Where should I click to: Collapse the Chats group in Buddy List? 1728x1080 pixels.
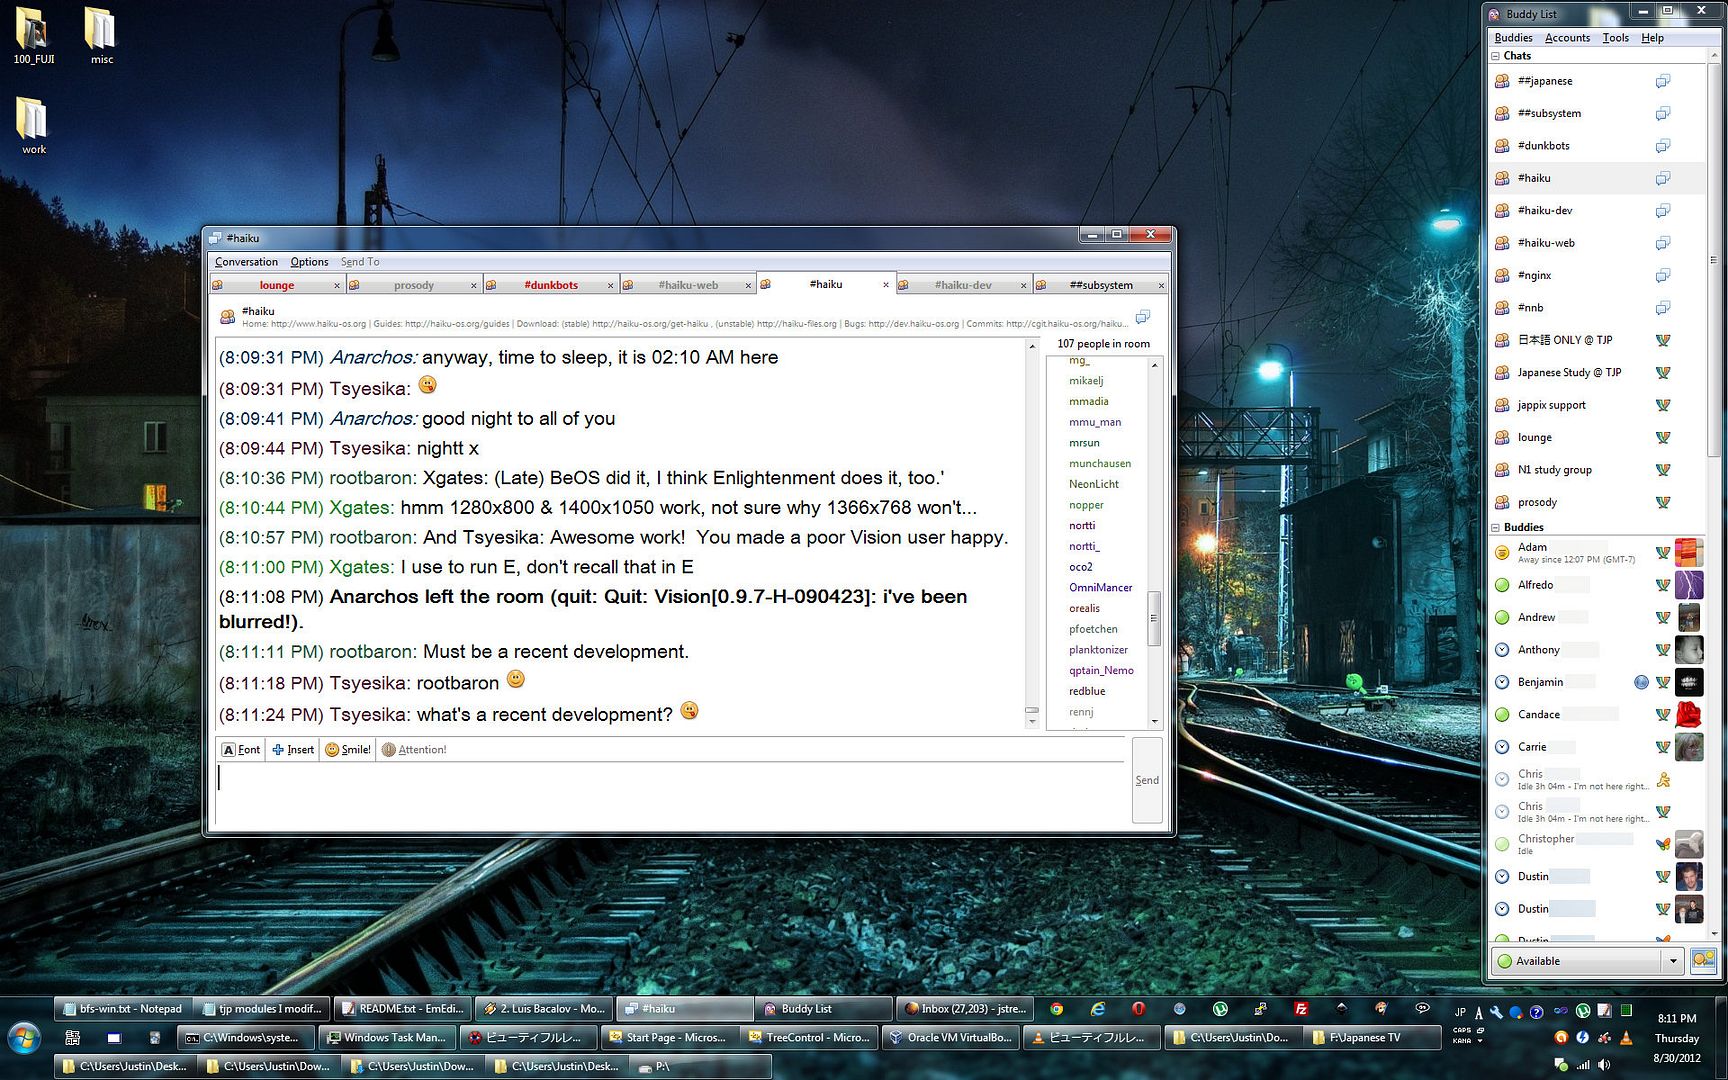pos(1497,56)
